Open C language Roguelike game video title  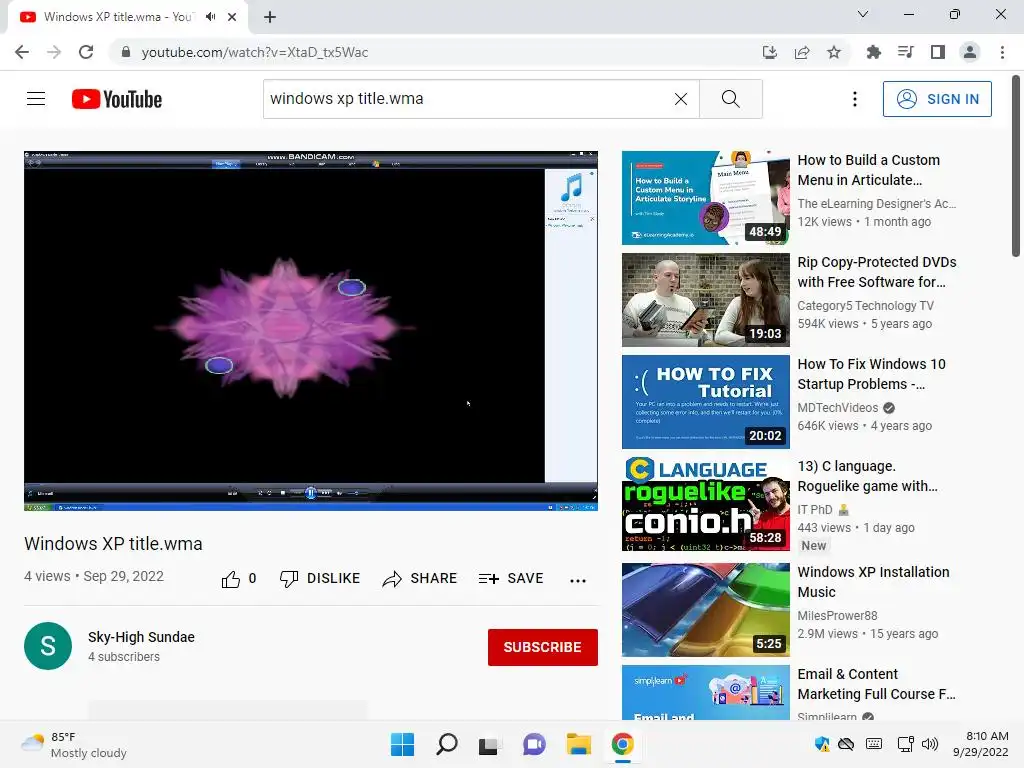coord(867,476)
